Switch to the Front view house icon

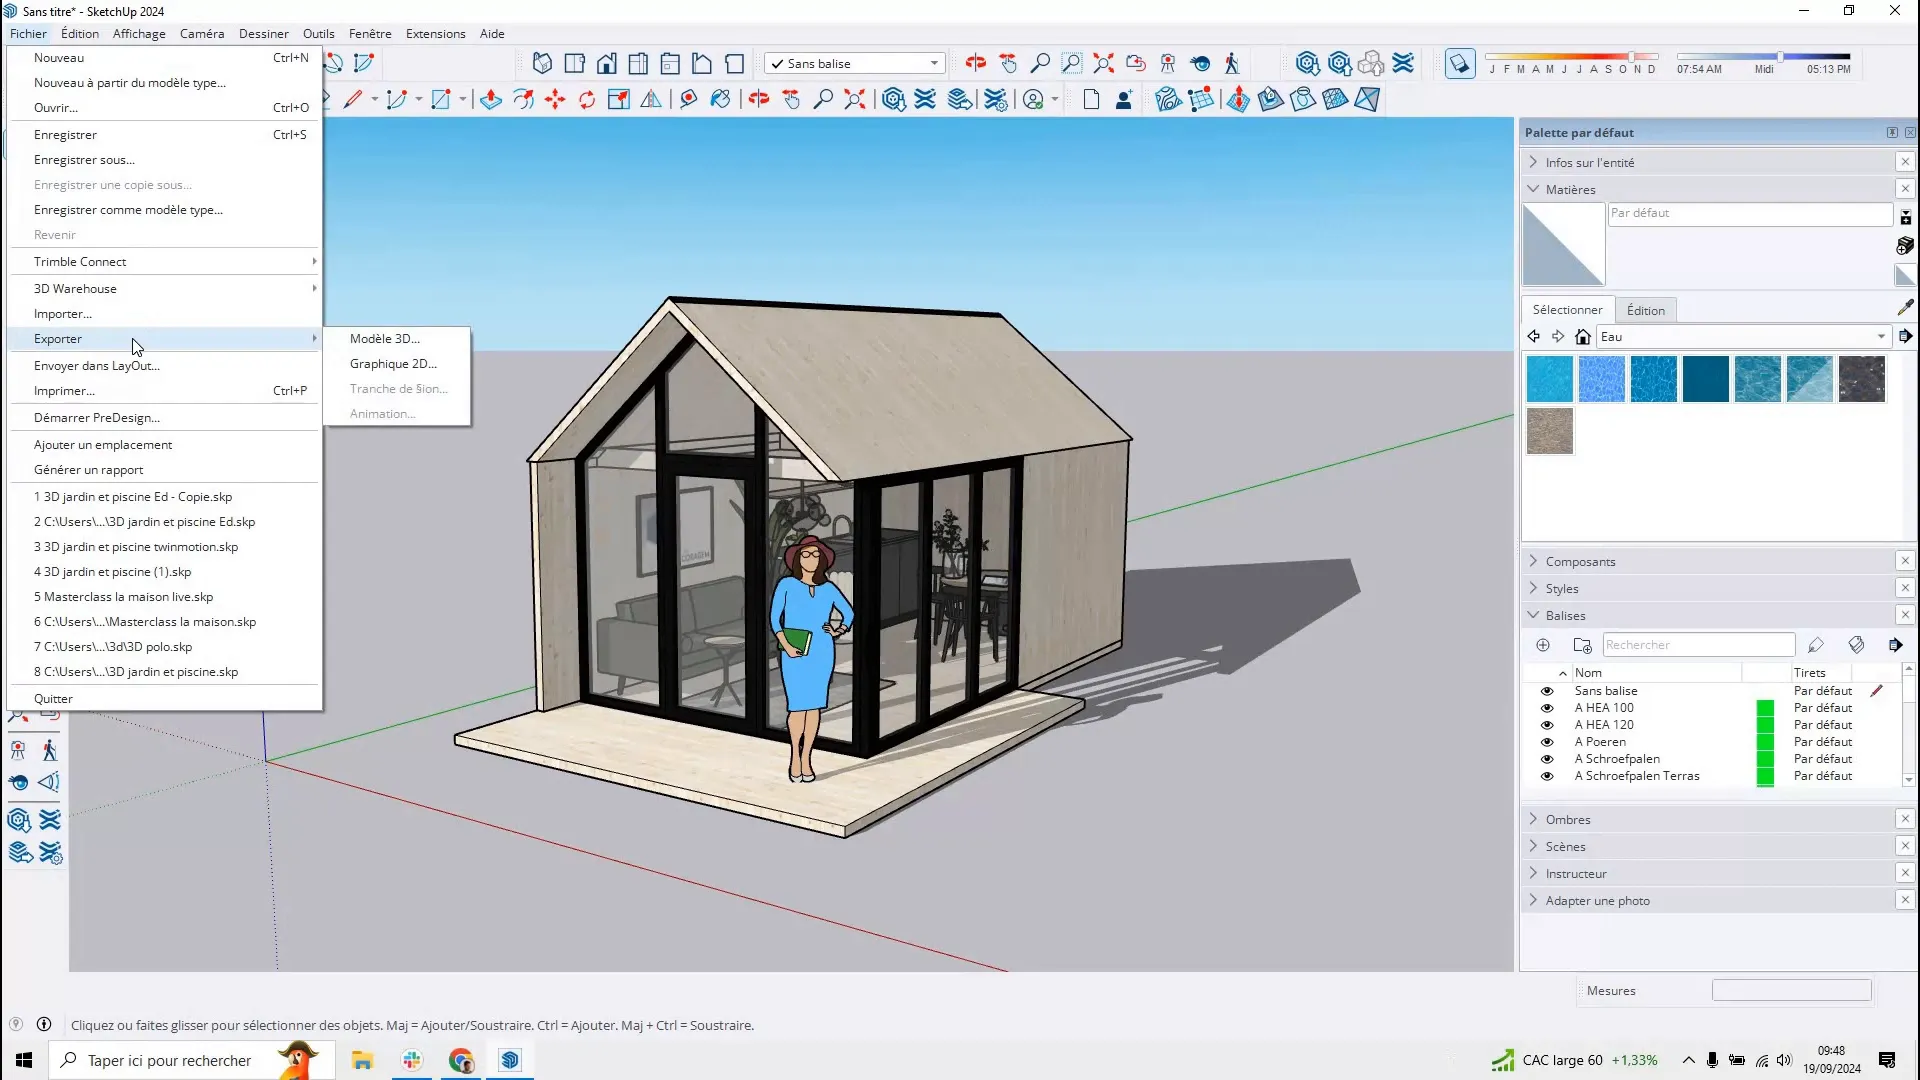[606, 63]
